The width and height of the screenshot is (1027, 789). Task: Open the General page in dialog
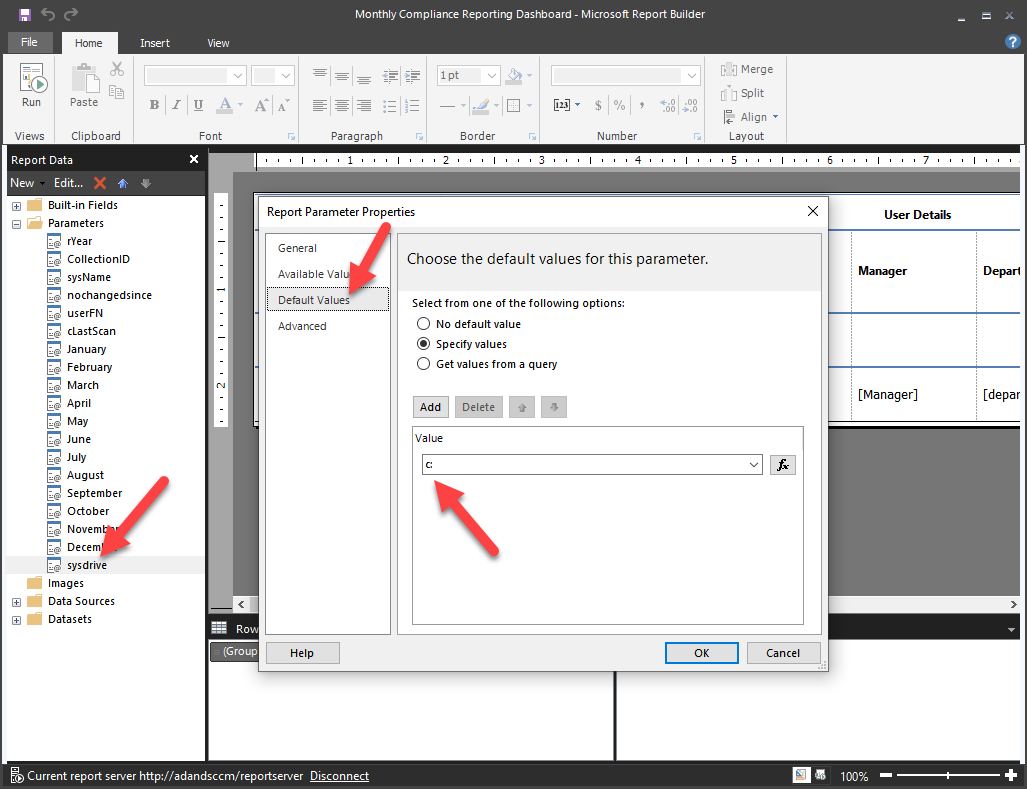click(x=297, y=248)
